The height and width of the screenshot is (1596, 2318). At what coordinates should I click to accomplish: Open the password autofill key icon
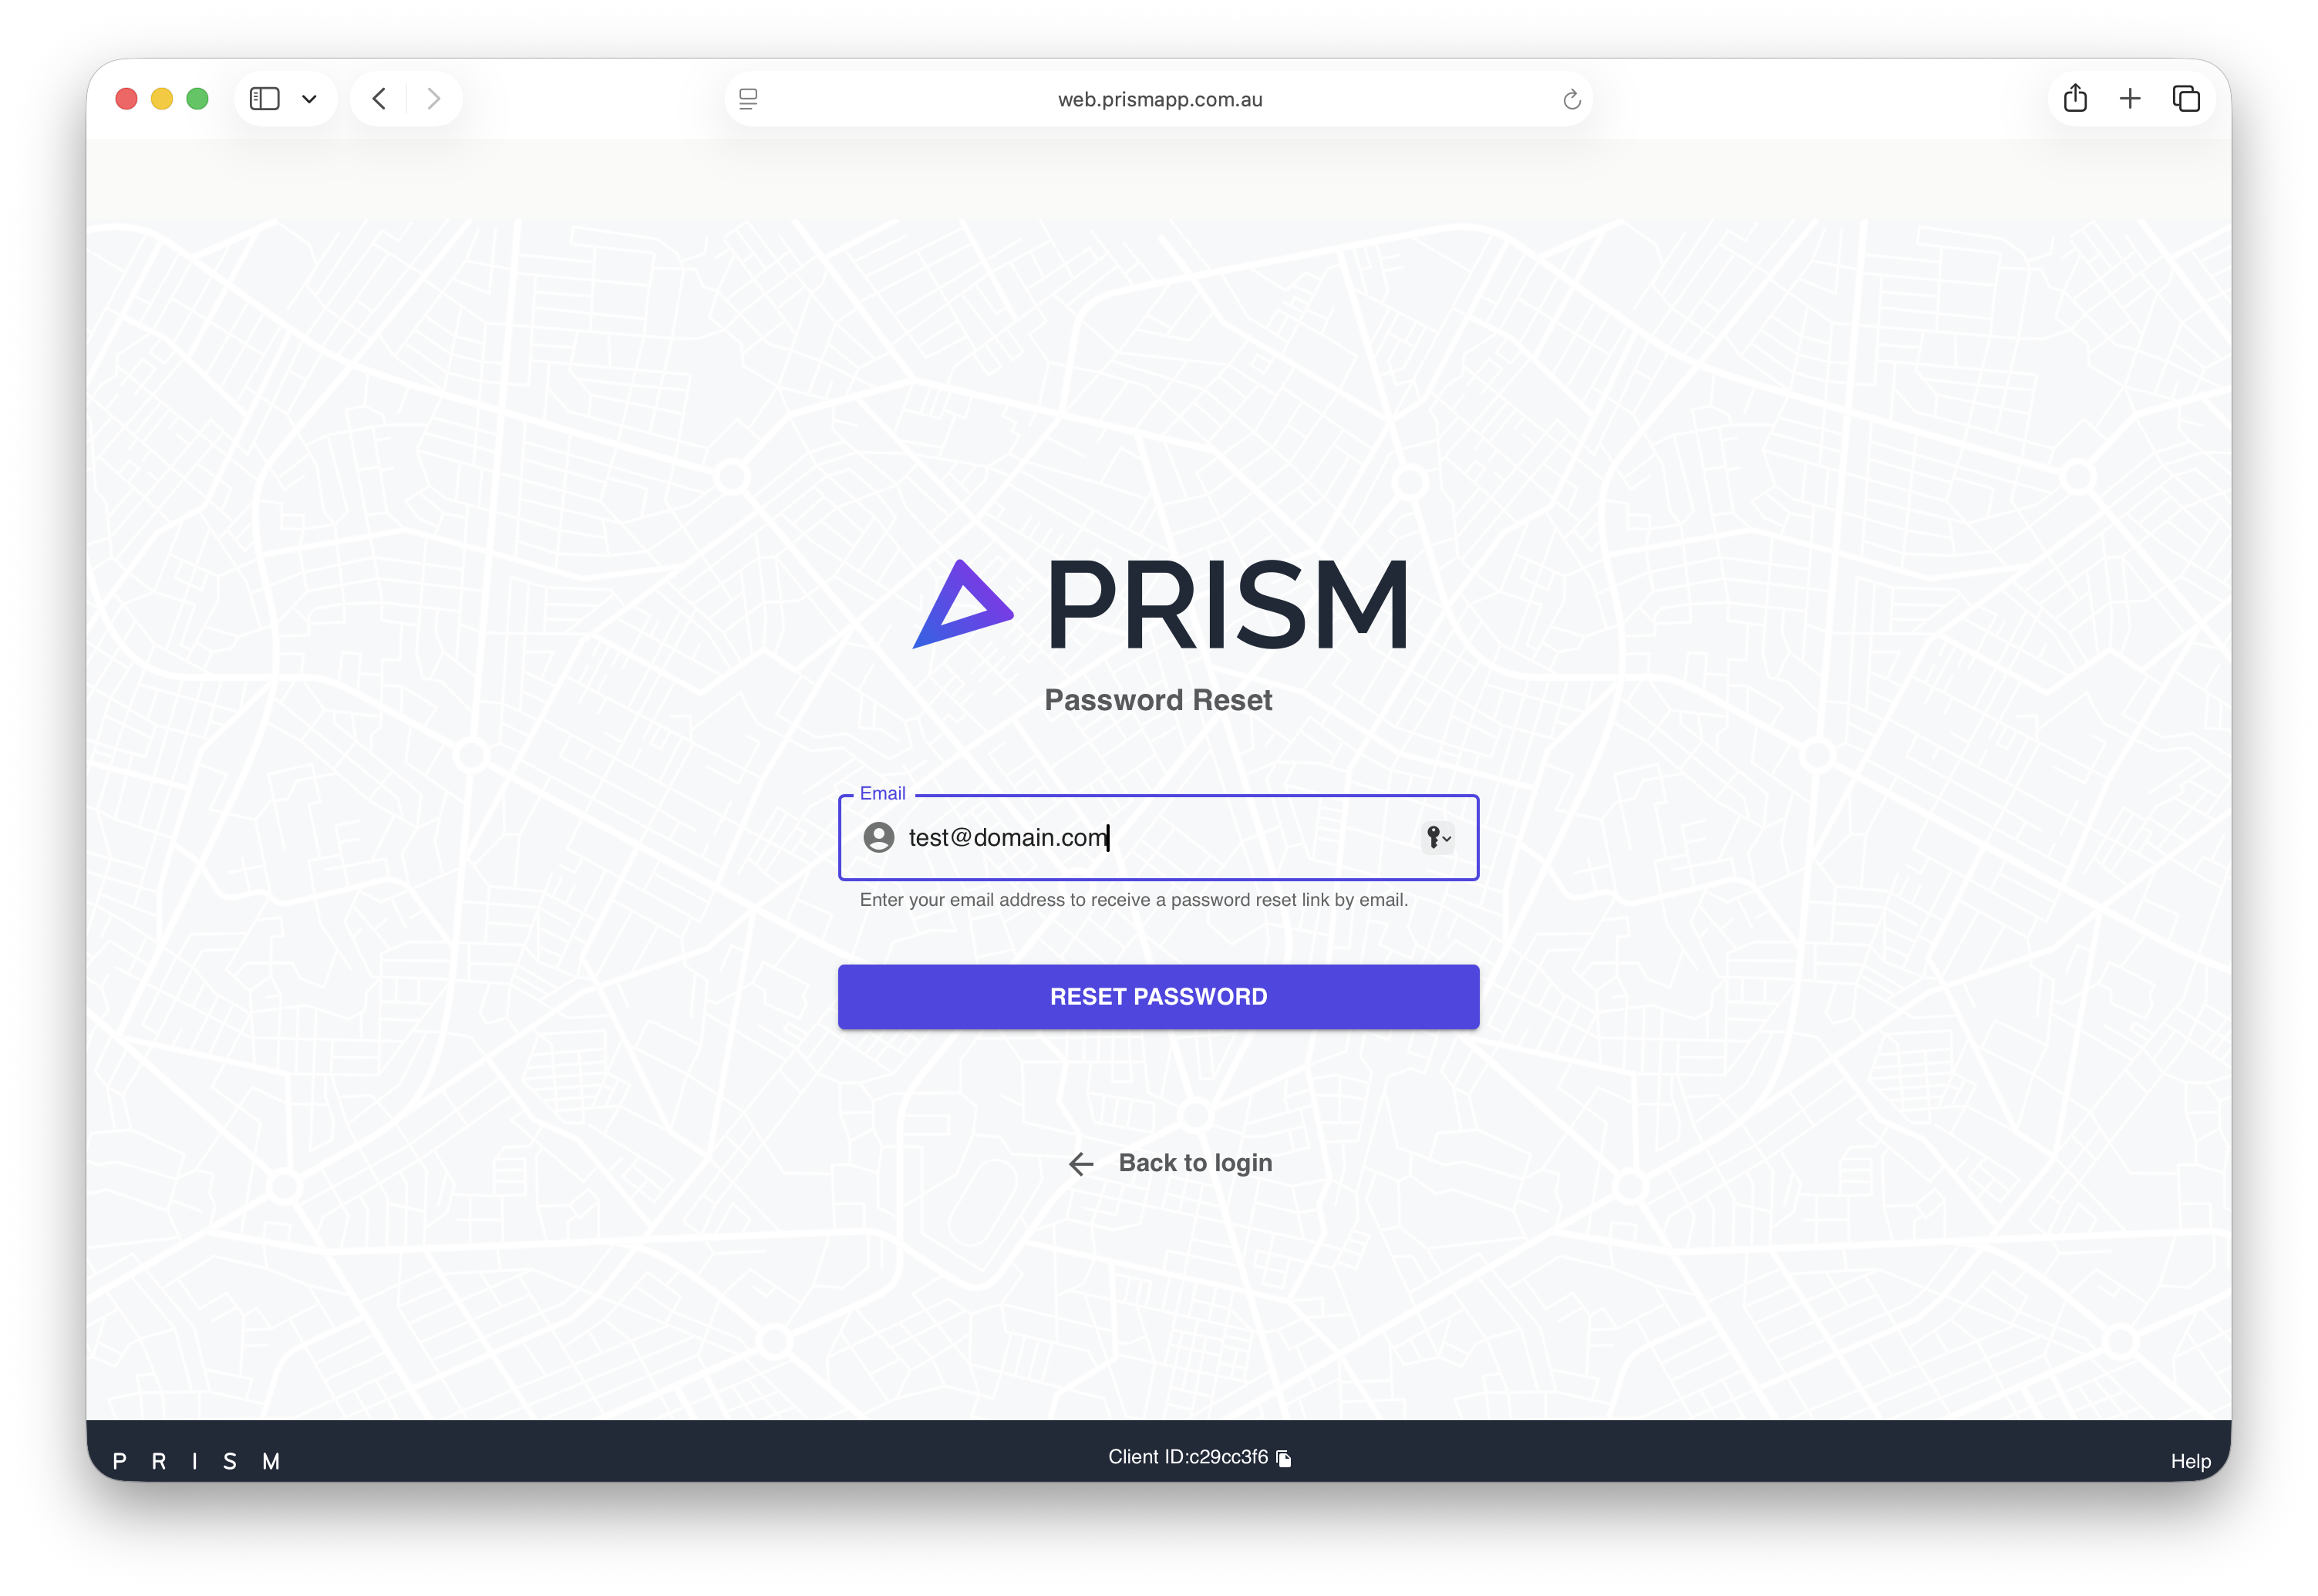click(x=1434, y=838)
